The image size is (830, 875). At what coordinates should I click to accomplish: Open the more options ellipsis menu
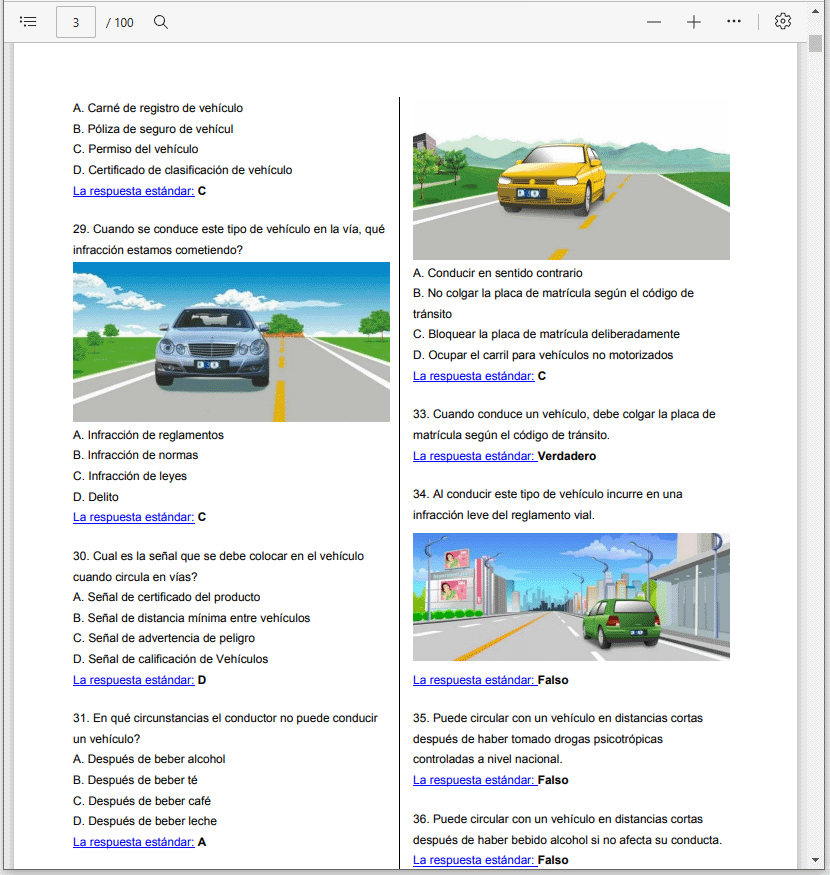734,22
